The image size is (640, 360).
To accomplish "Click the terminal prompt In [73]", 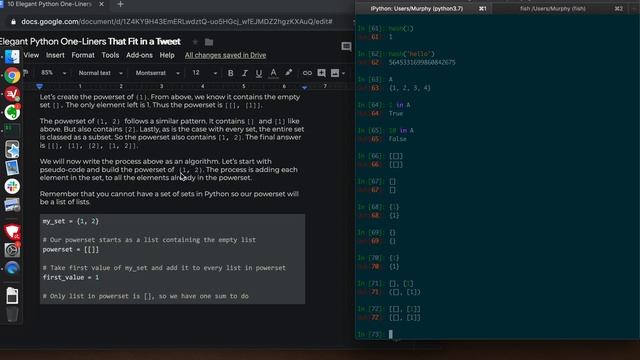I will coord(371,334).
